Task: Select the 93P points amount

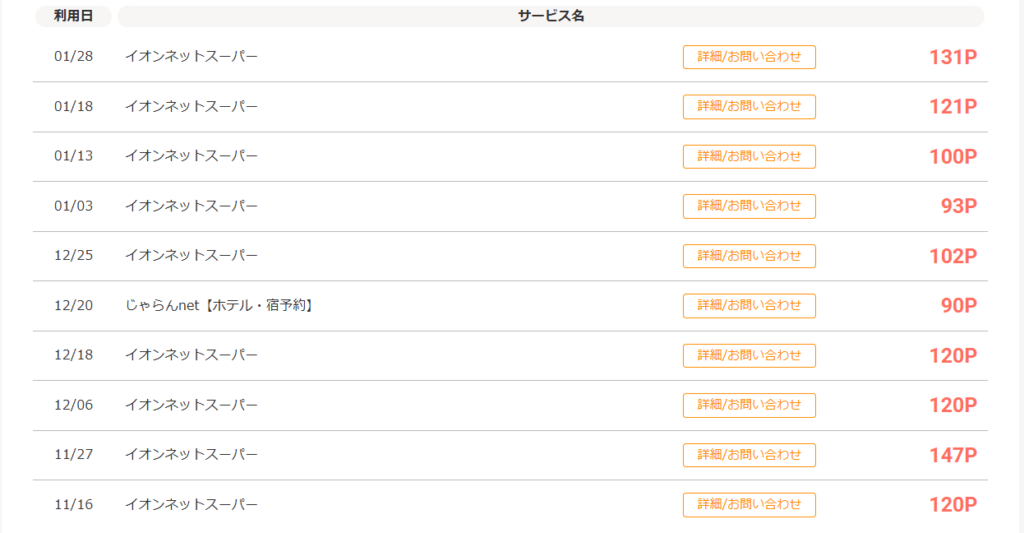Action: (x=958, y=207)
